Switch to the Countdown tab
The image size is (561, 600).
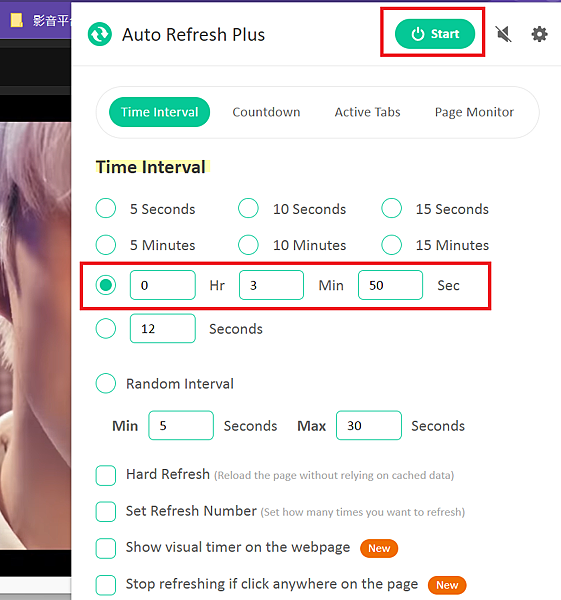pos(266,112)
